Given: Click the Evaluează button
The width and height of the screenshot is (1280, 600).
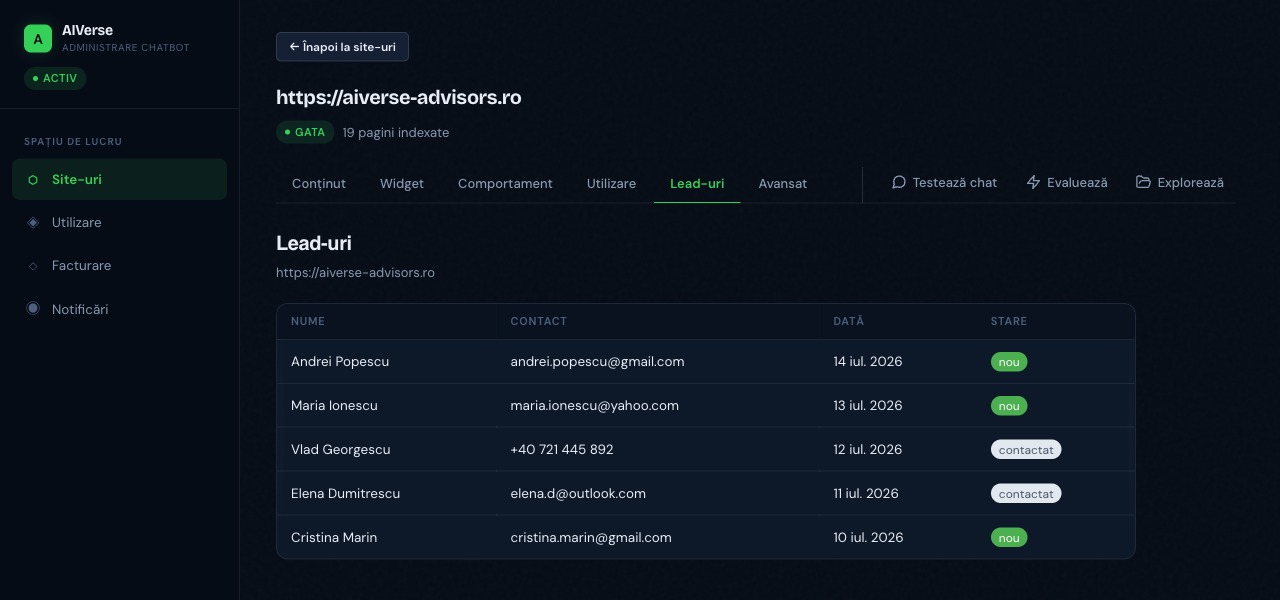Looking at the screenshot, I should point(1067,182).
